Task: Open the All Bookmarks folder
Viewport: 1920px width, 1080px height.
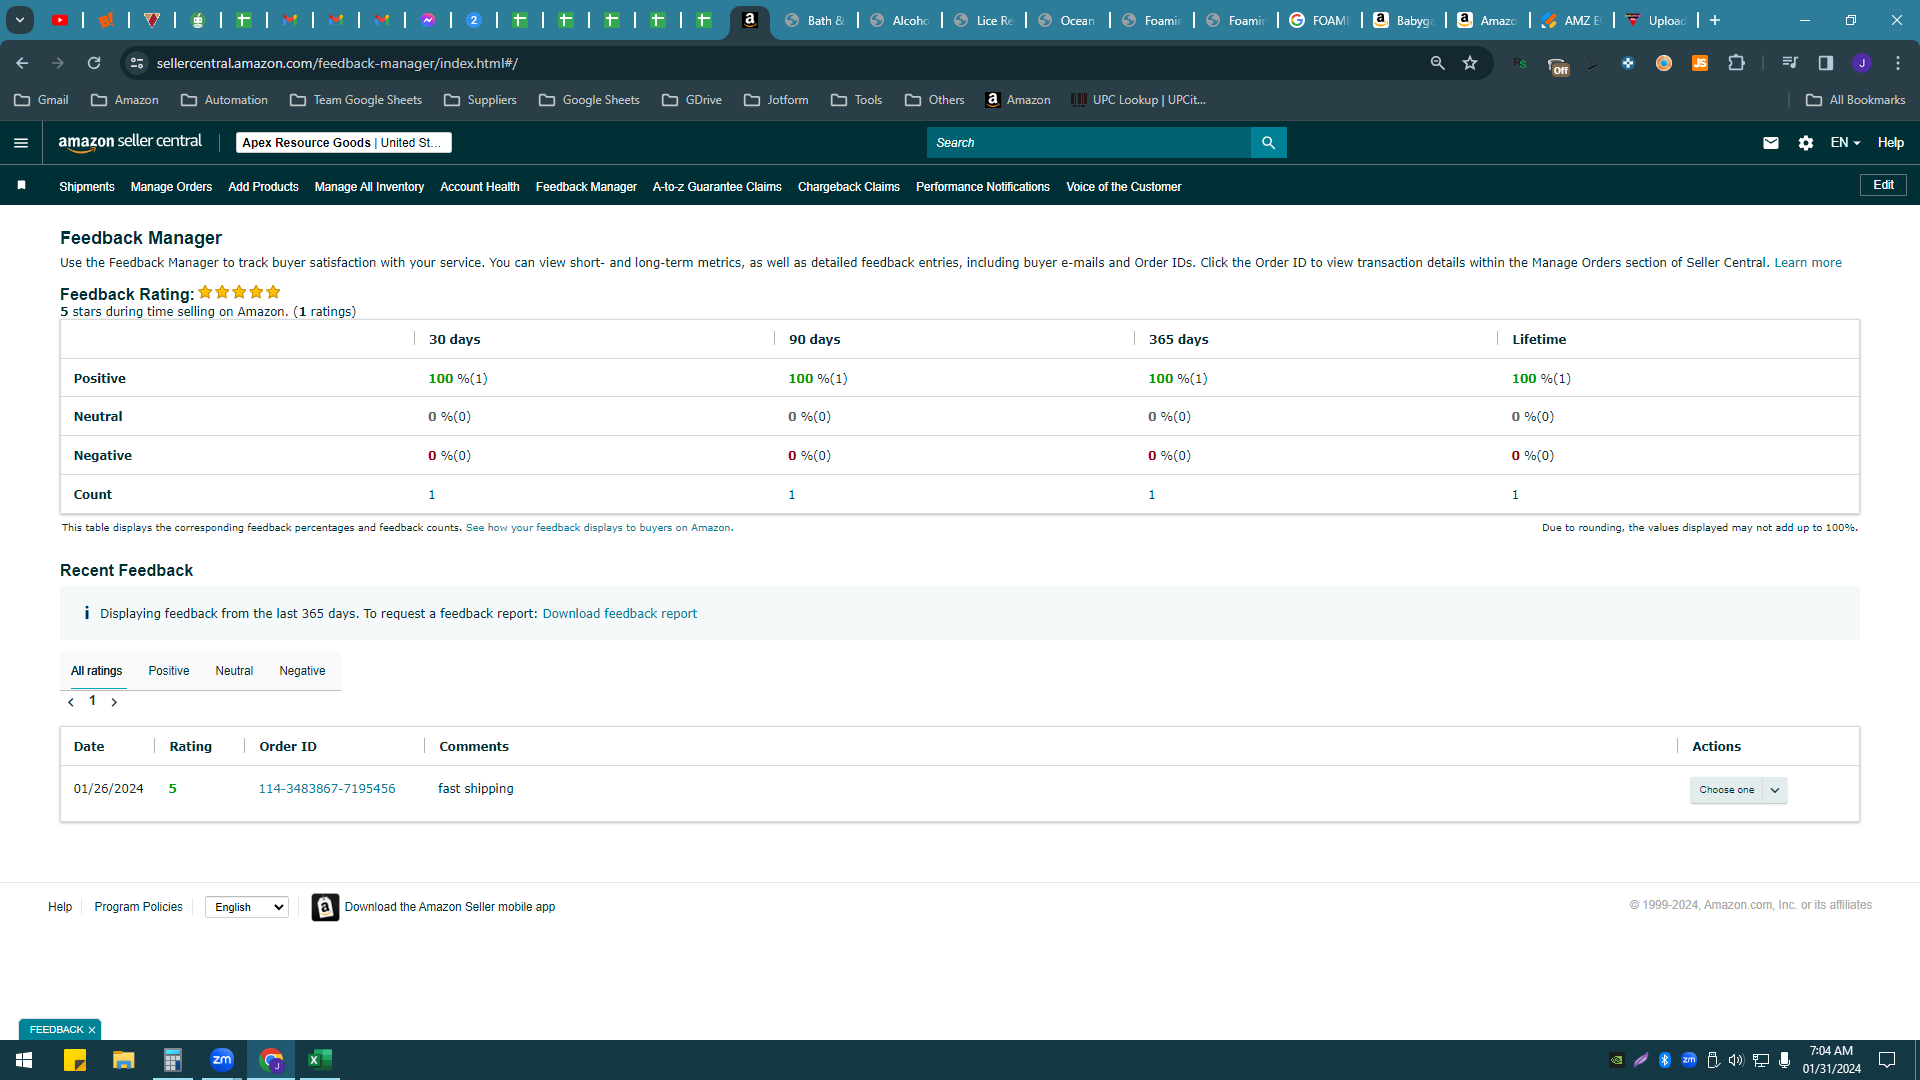Action: tap(1855, 100)
